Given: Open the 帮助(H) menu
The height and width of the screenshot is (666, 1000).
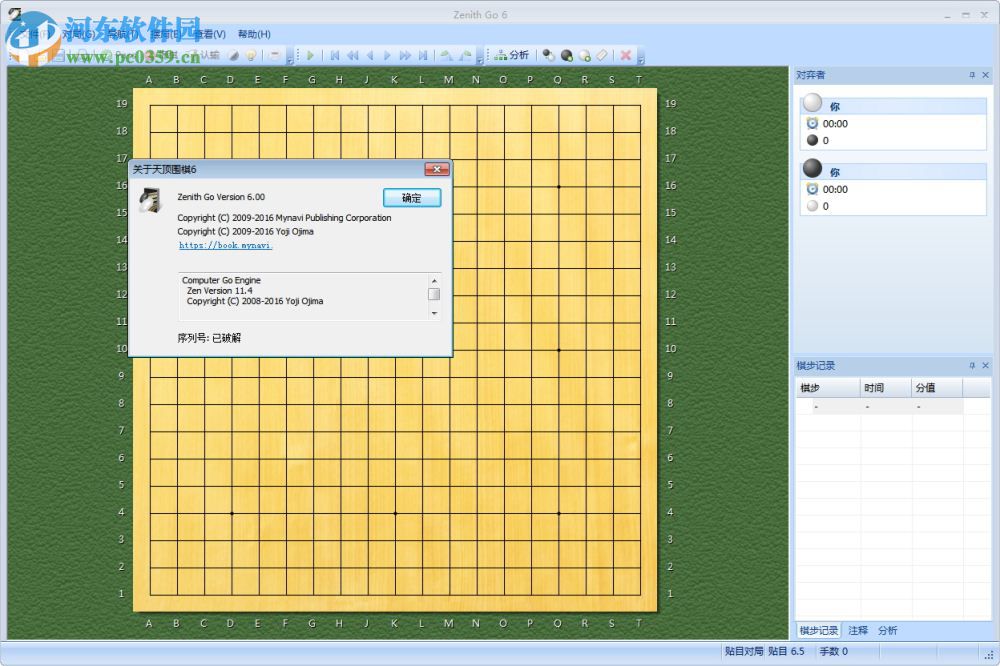Looking at the screenshot, I should (x=254, y=34).
